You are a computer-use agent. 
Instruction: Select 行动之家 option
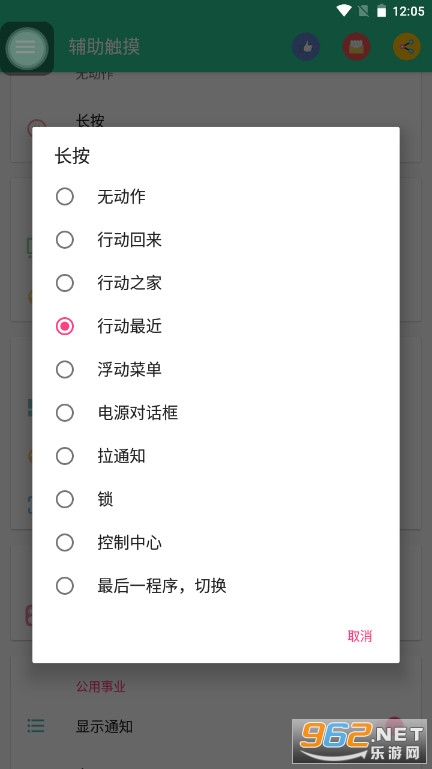pyautogui.click(x=216, y=283)
